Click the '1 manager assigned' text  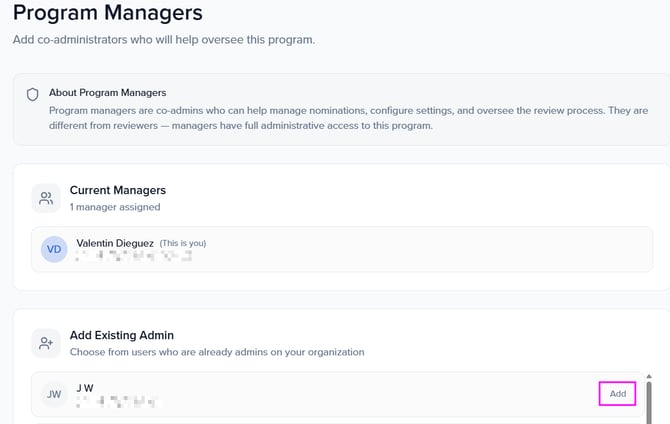pos(114,207)
